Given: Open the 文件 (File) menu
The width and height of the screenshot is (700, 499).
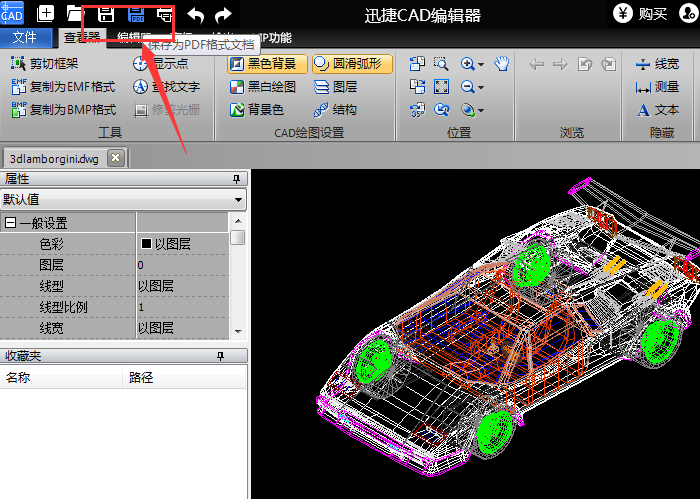Looking at the screenshot, I should point(25,38).
